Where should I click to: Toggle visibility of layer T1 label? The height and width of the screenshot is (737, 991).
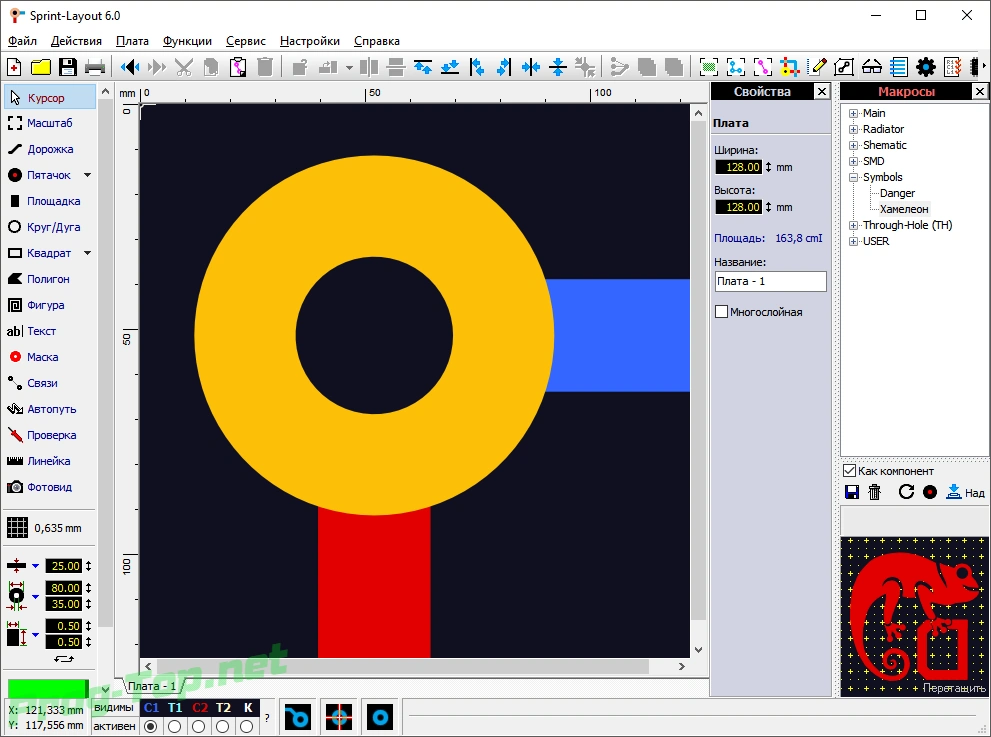click(x=175, y=708)
